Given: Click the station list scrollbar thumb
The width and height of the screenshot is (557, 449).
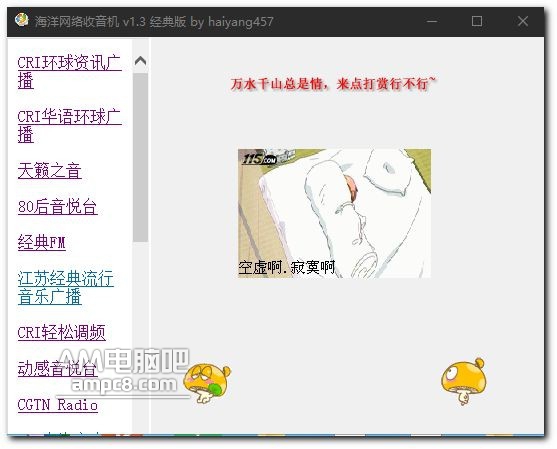Looking at the screenshot, I should 141,157.
